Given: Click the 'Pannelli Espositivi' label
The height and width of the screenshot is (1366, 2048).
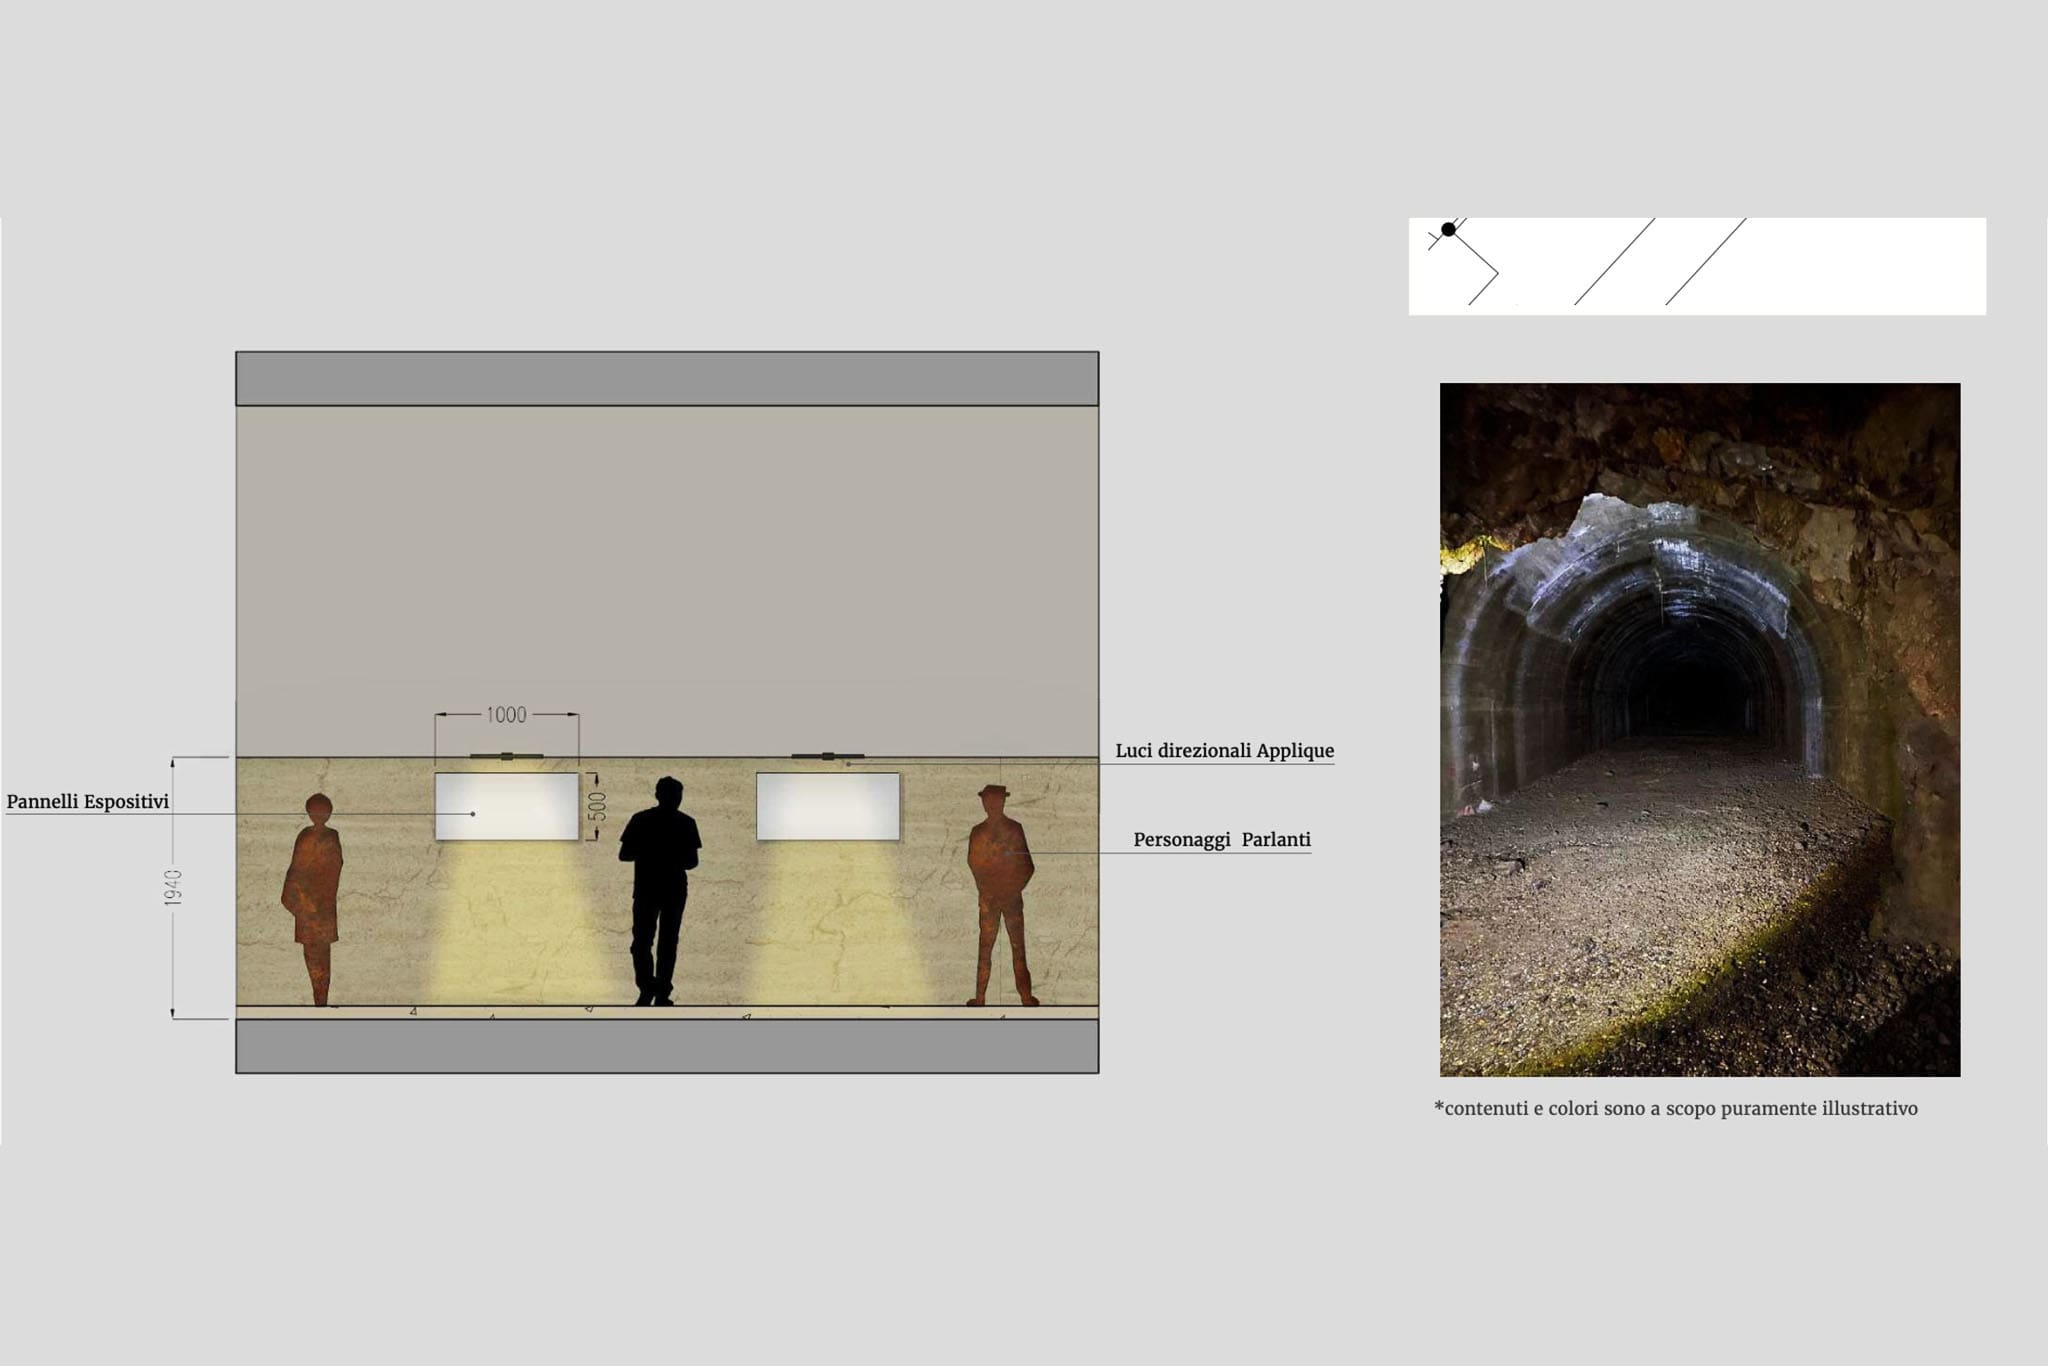Looking at the screenshot, I should [x=88, y=802].
